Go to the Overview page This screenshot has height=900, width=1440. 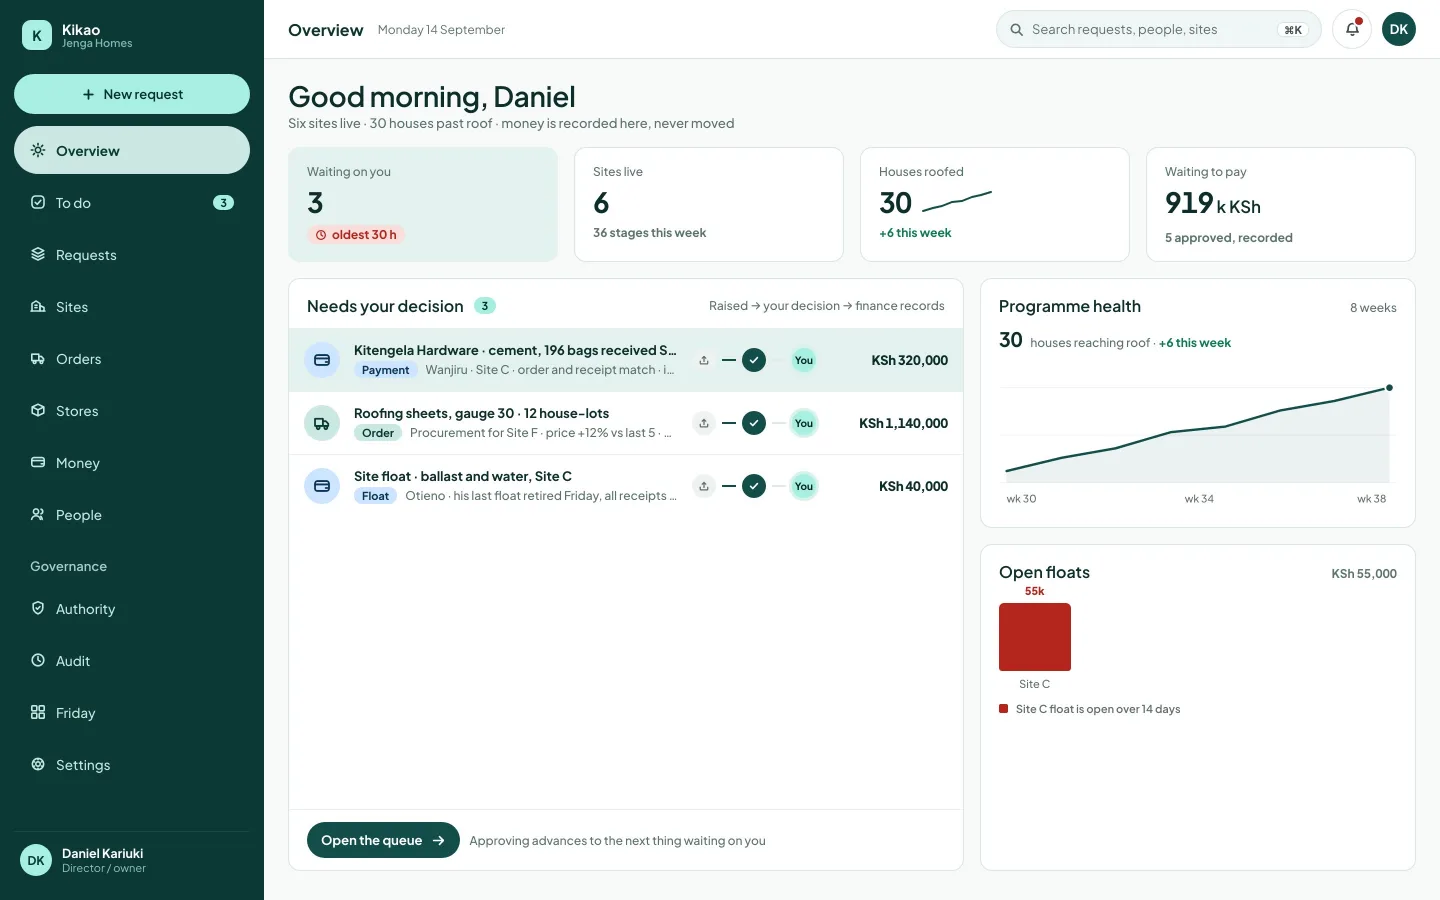[132, 150]
